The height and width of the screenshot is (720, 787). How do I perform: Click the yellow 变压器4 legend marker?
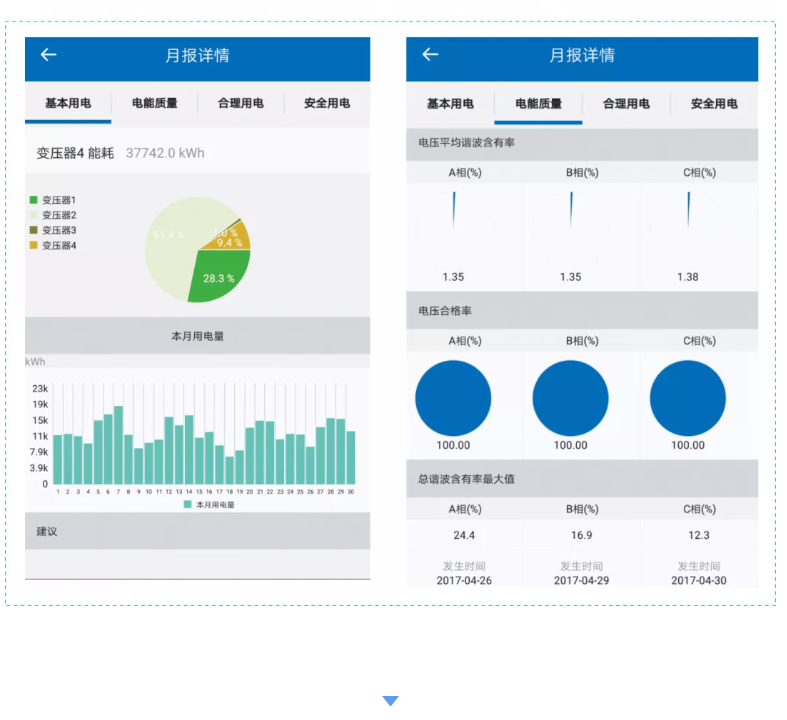point(33,245)
